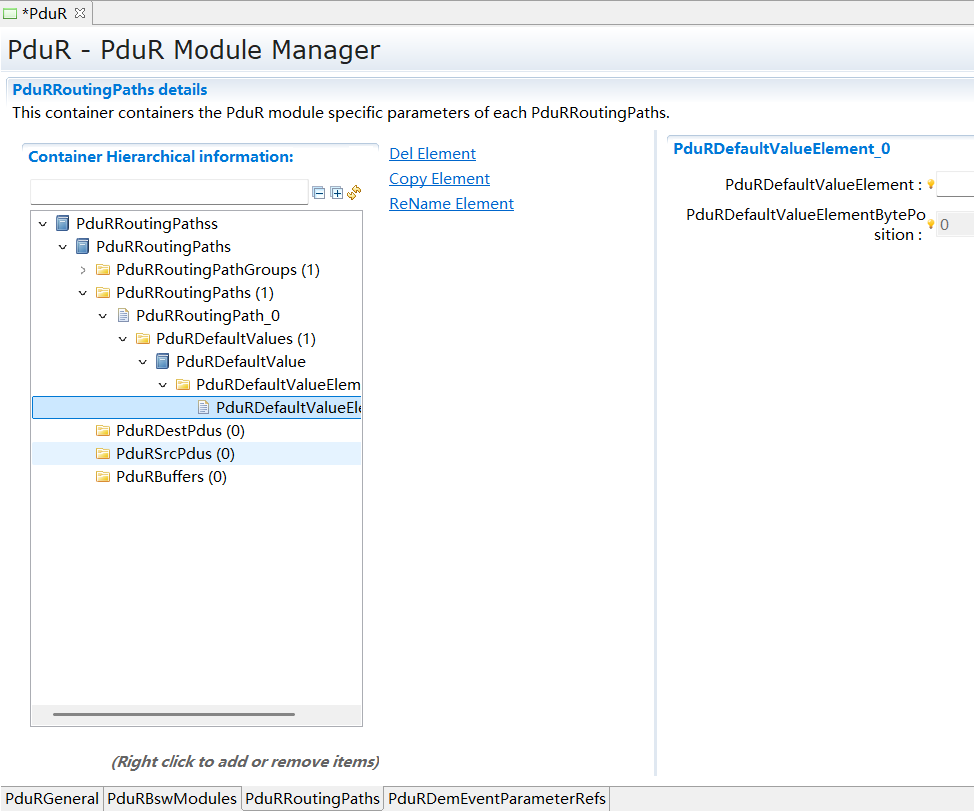This screenshot has width=974, height=811.
Task: Click the green icon on the *PduR tab
Action: click(x=11, y=13)
